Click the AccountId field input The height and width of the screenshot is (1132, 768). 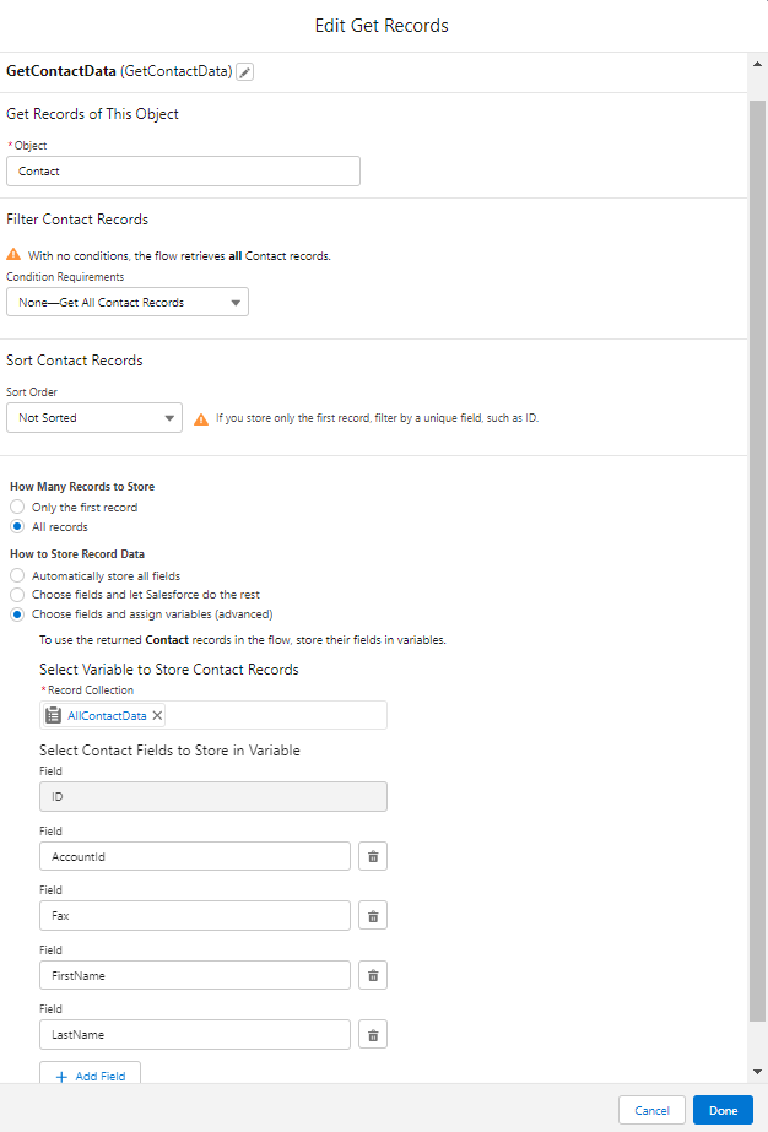pyautogui.click(x=195, y=856)
